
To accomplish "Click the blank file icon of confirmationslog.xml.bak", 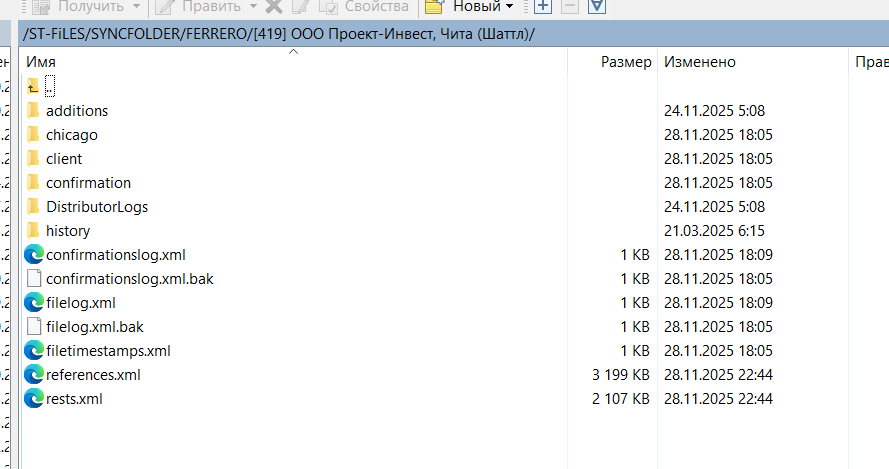I will point(34,278).
